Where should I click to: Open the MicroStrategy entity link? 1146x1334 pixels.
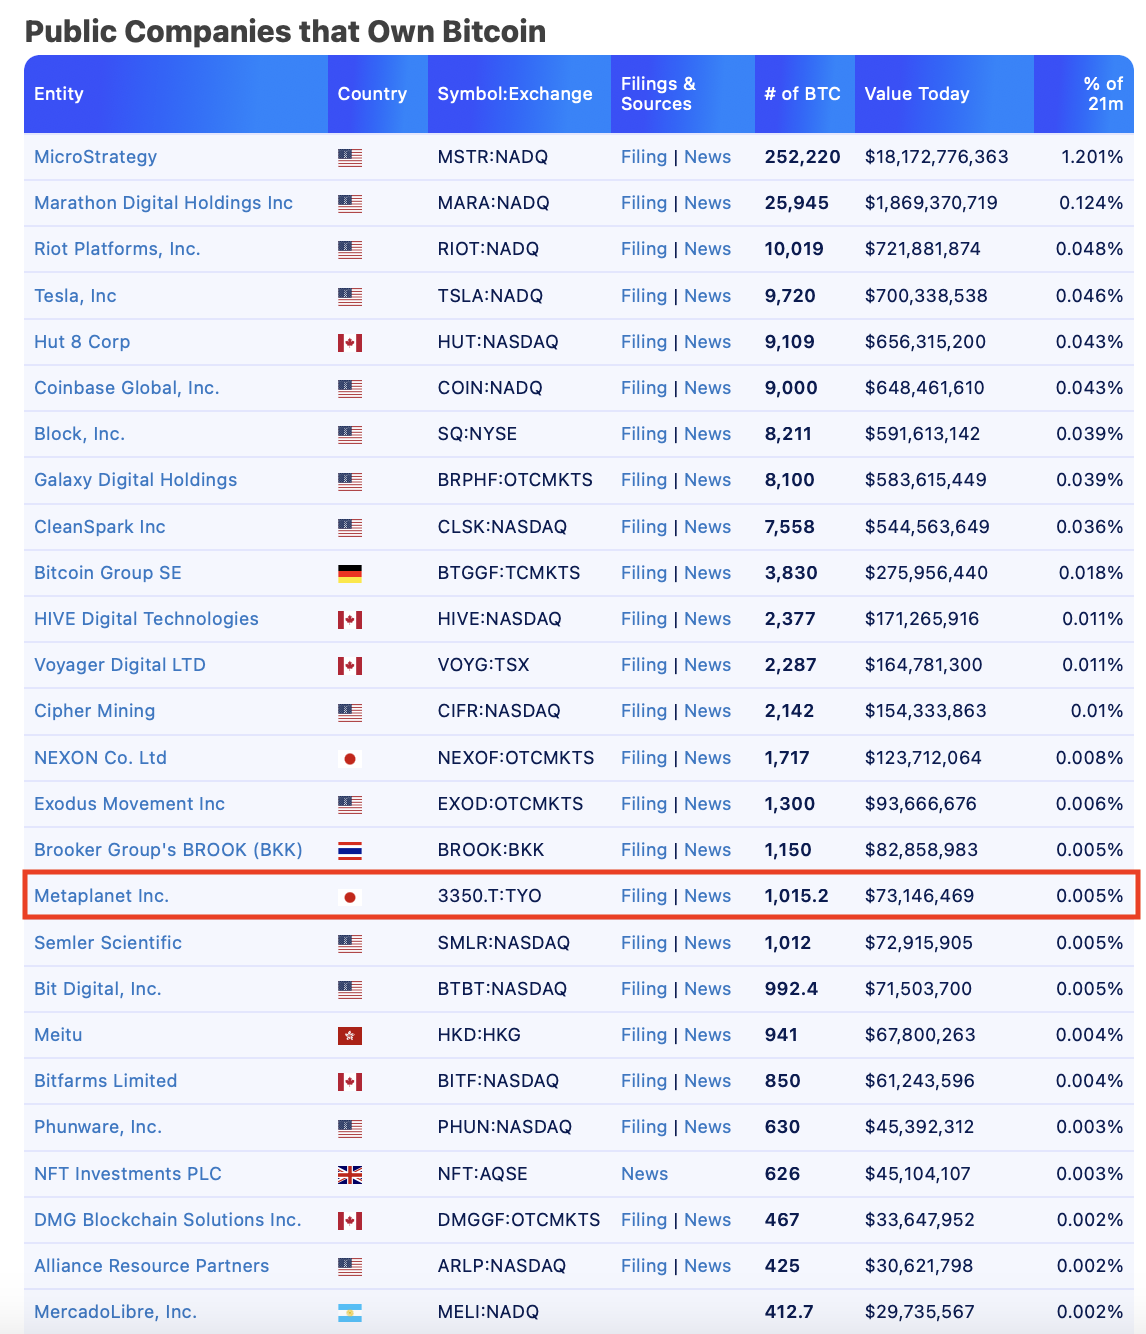pyautogui.click(x=95, y=157)
